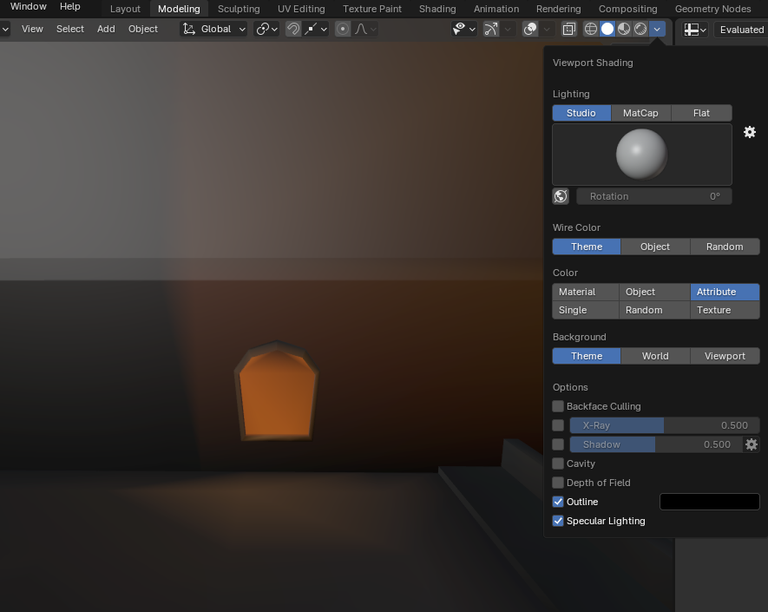This screenshot has width=768, height=612.
Task: Set Color to Object in Color section
Action: click(x=655, y=292)
